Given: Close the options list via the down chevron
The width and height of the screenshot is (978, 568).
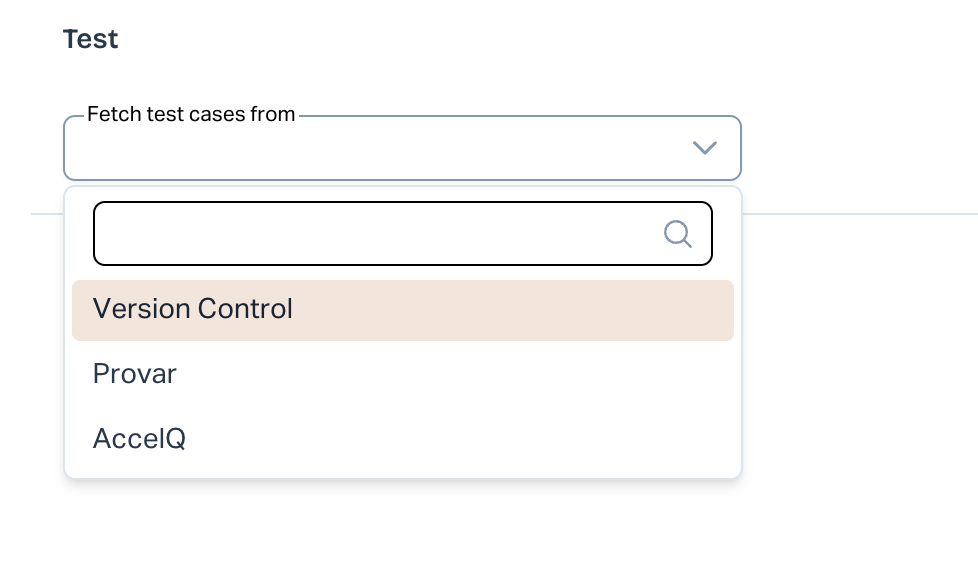Looking at the screenshot, I should pos(704,148).
